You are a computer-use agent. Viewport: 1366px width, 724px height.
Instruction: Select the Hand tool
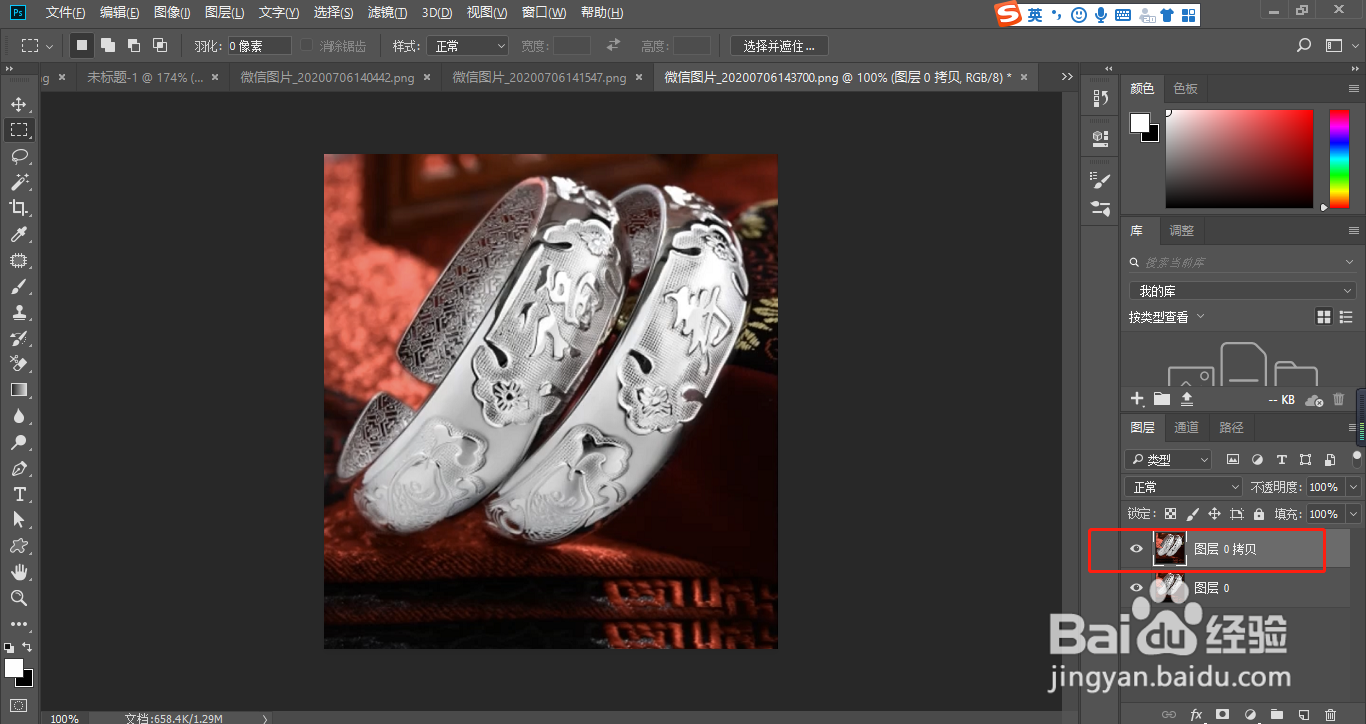pyautogui.click(x=19, y=572)
